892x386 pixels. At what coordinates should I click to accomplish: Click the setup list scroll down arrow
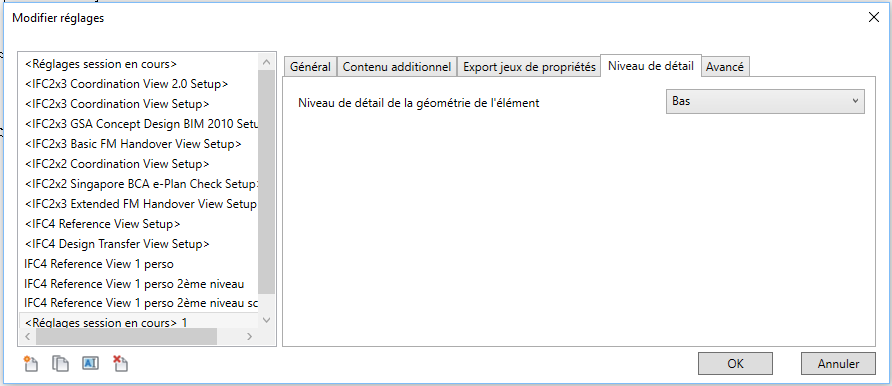(266, 321)
